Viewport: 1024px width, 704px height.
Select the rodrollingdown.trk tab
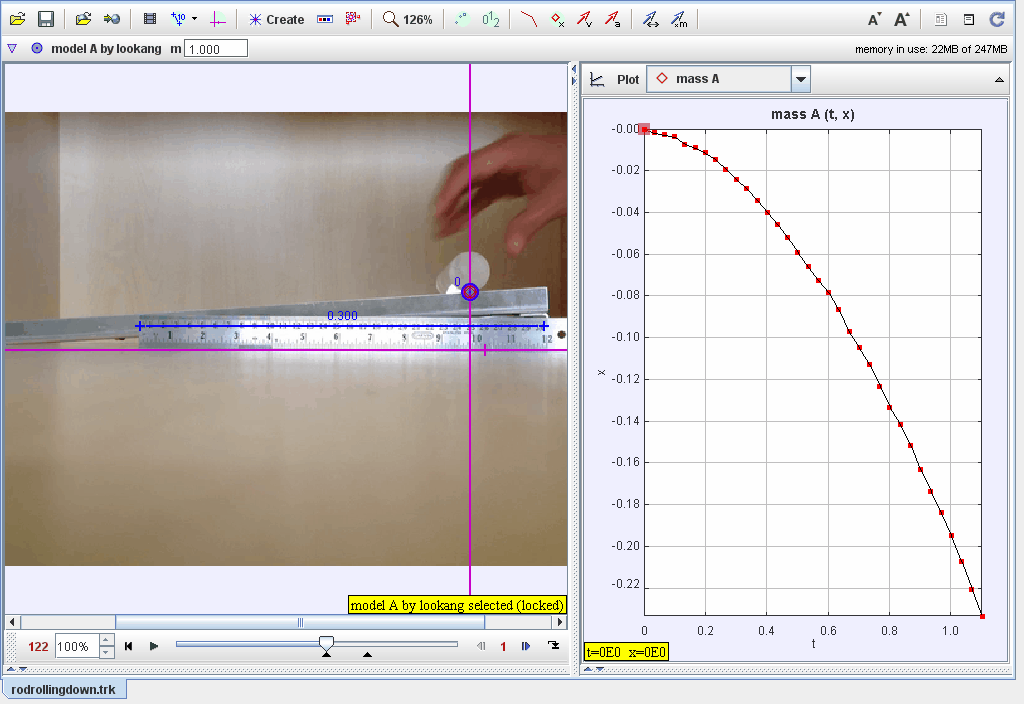(x=63, y=690)
